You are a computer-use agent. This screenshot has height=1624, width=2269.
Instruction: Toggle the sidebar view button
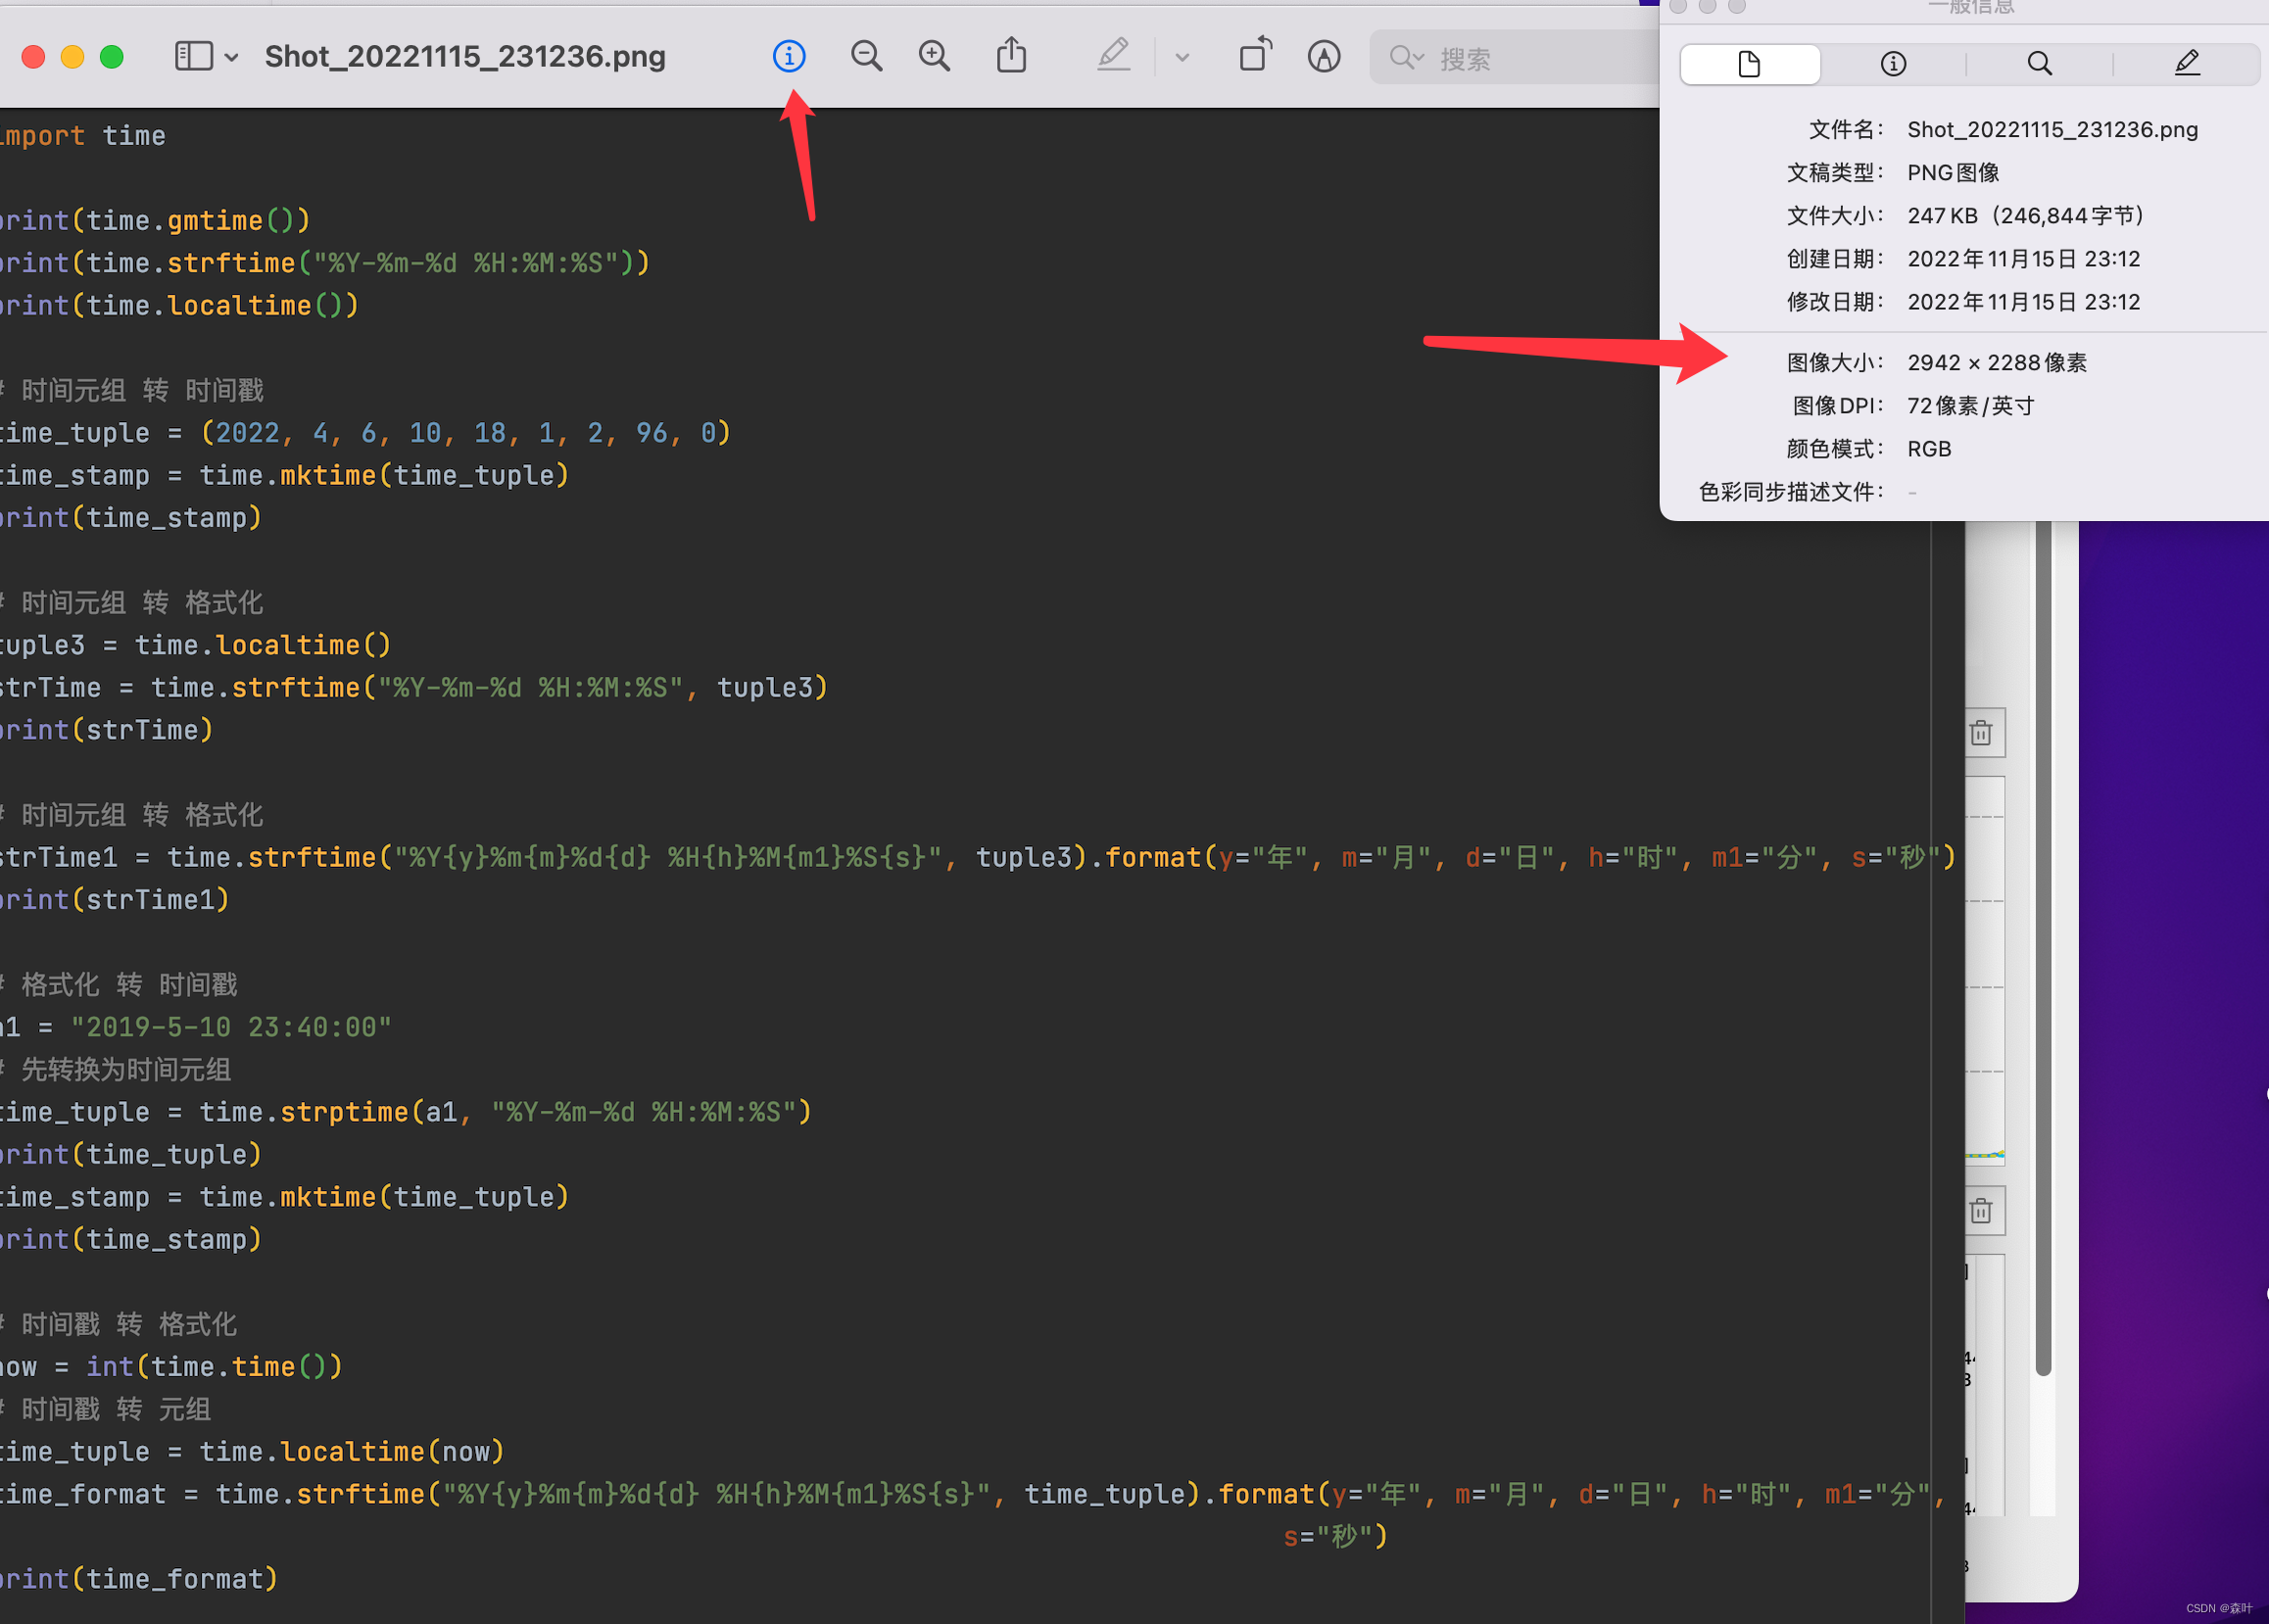pos(193,56)
